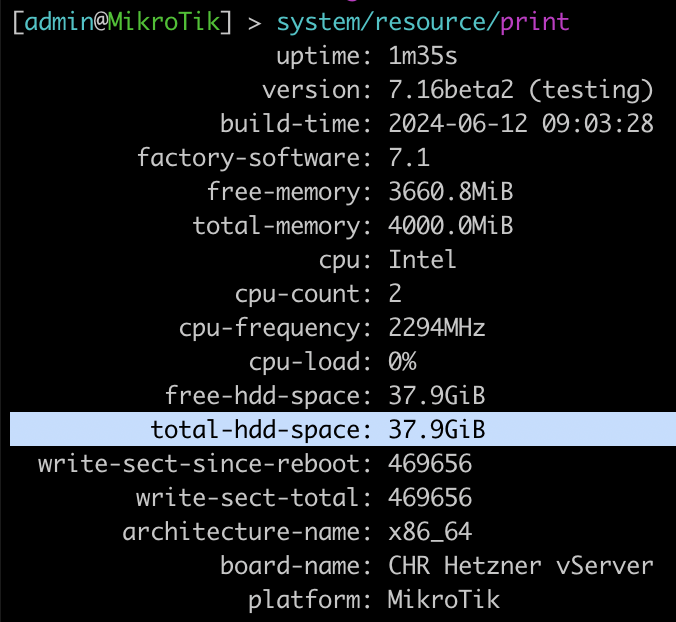This screenshot has width=676, height=622.
Task: Click the write-sect-total label
Action: (x=254, y=498)
